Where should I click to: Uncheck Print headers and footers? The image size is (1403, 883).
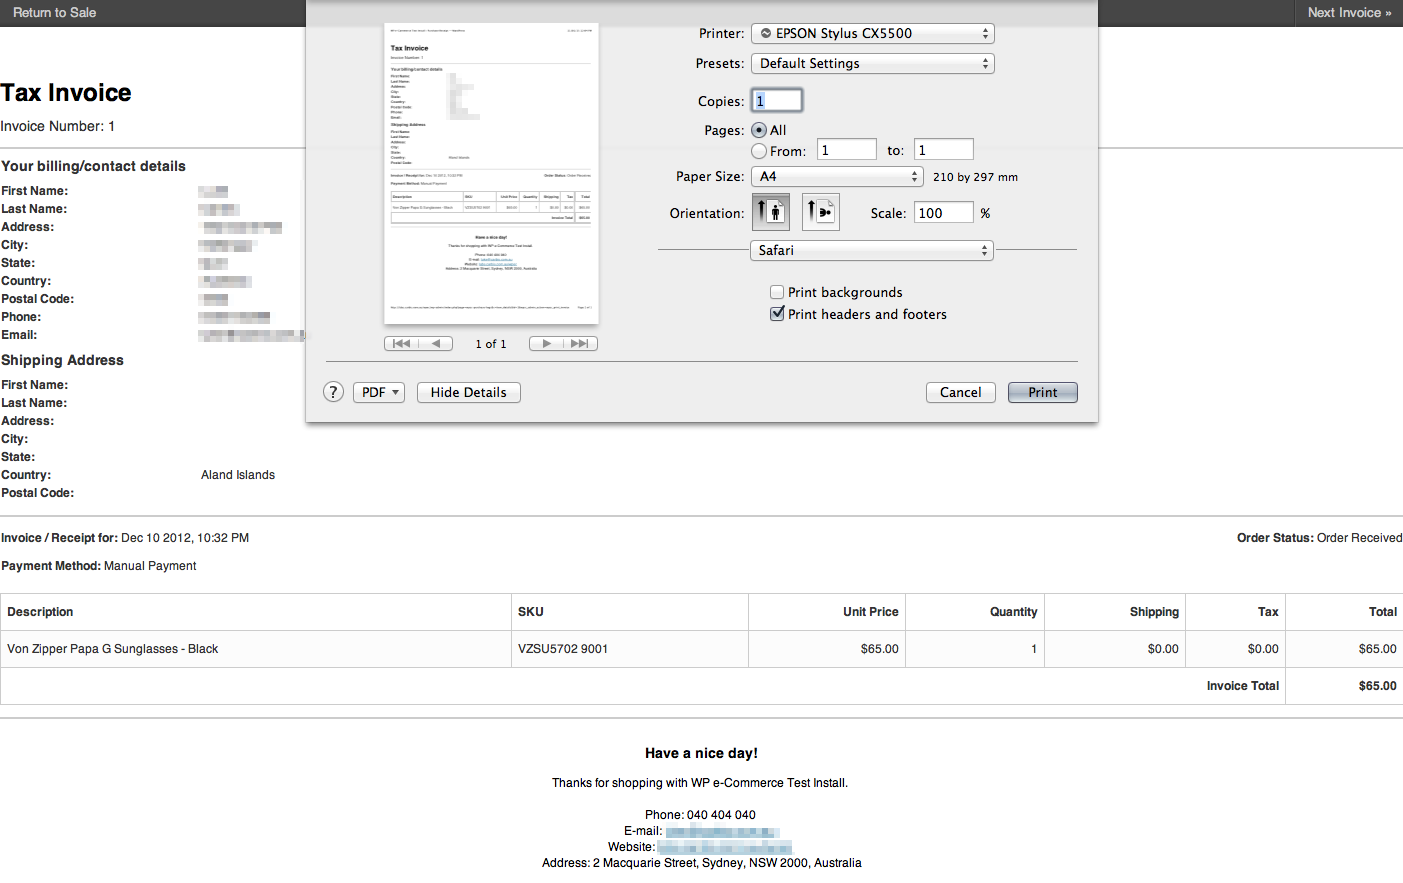[x=777, y=314]
